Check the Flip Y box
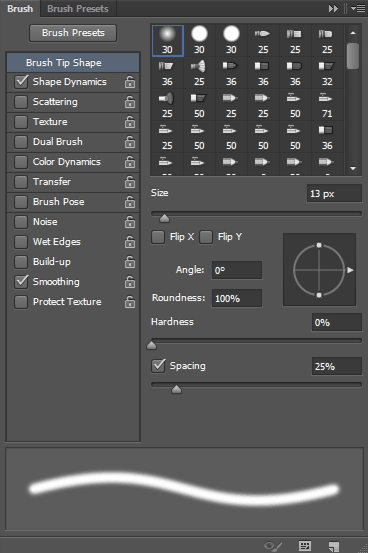The height and width of the screenshot is (553, 368). (x=206, y=237)
